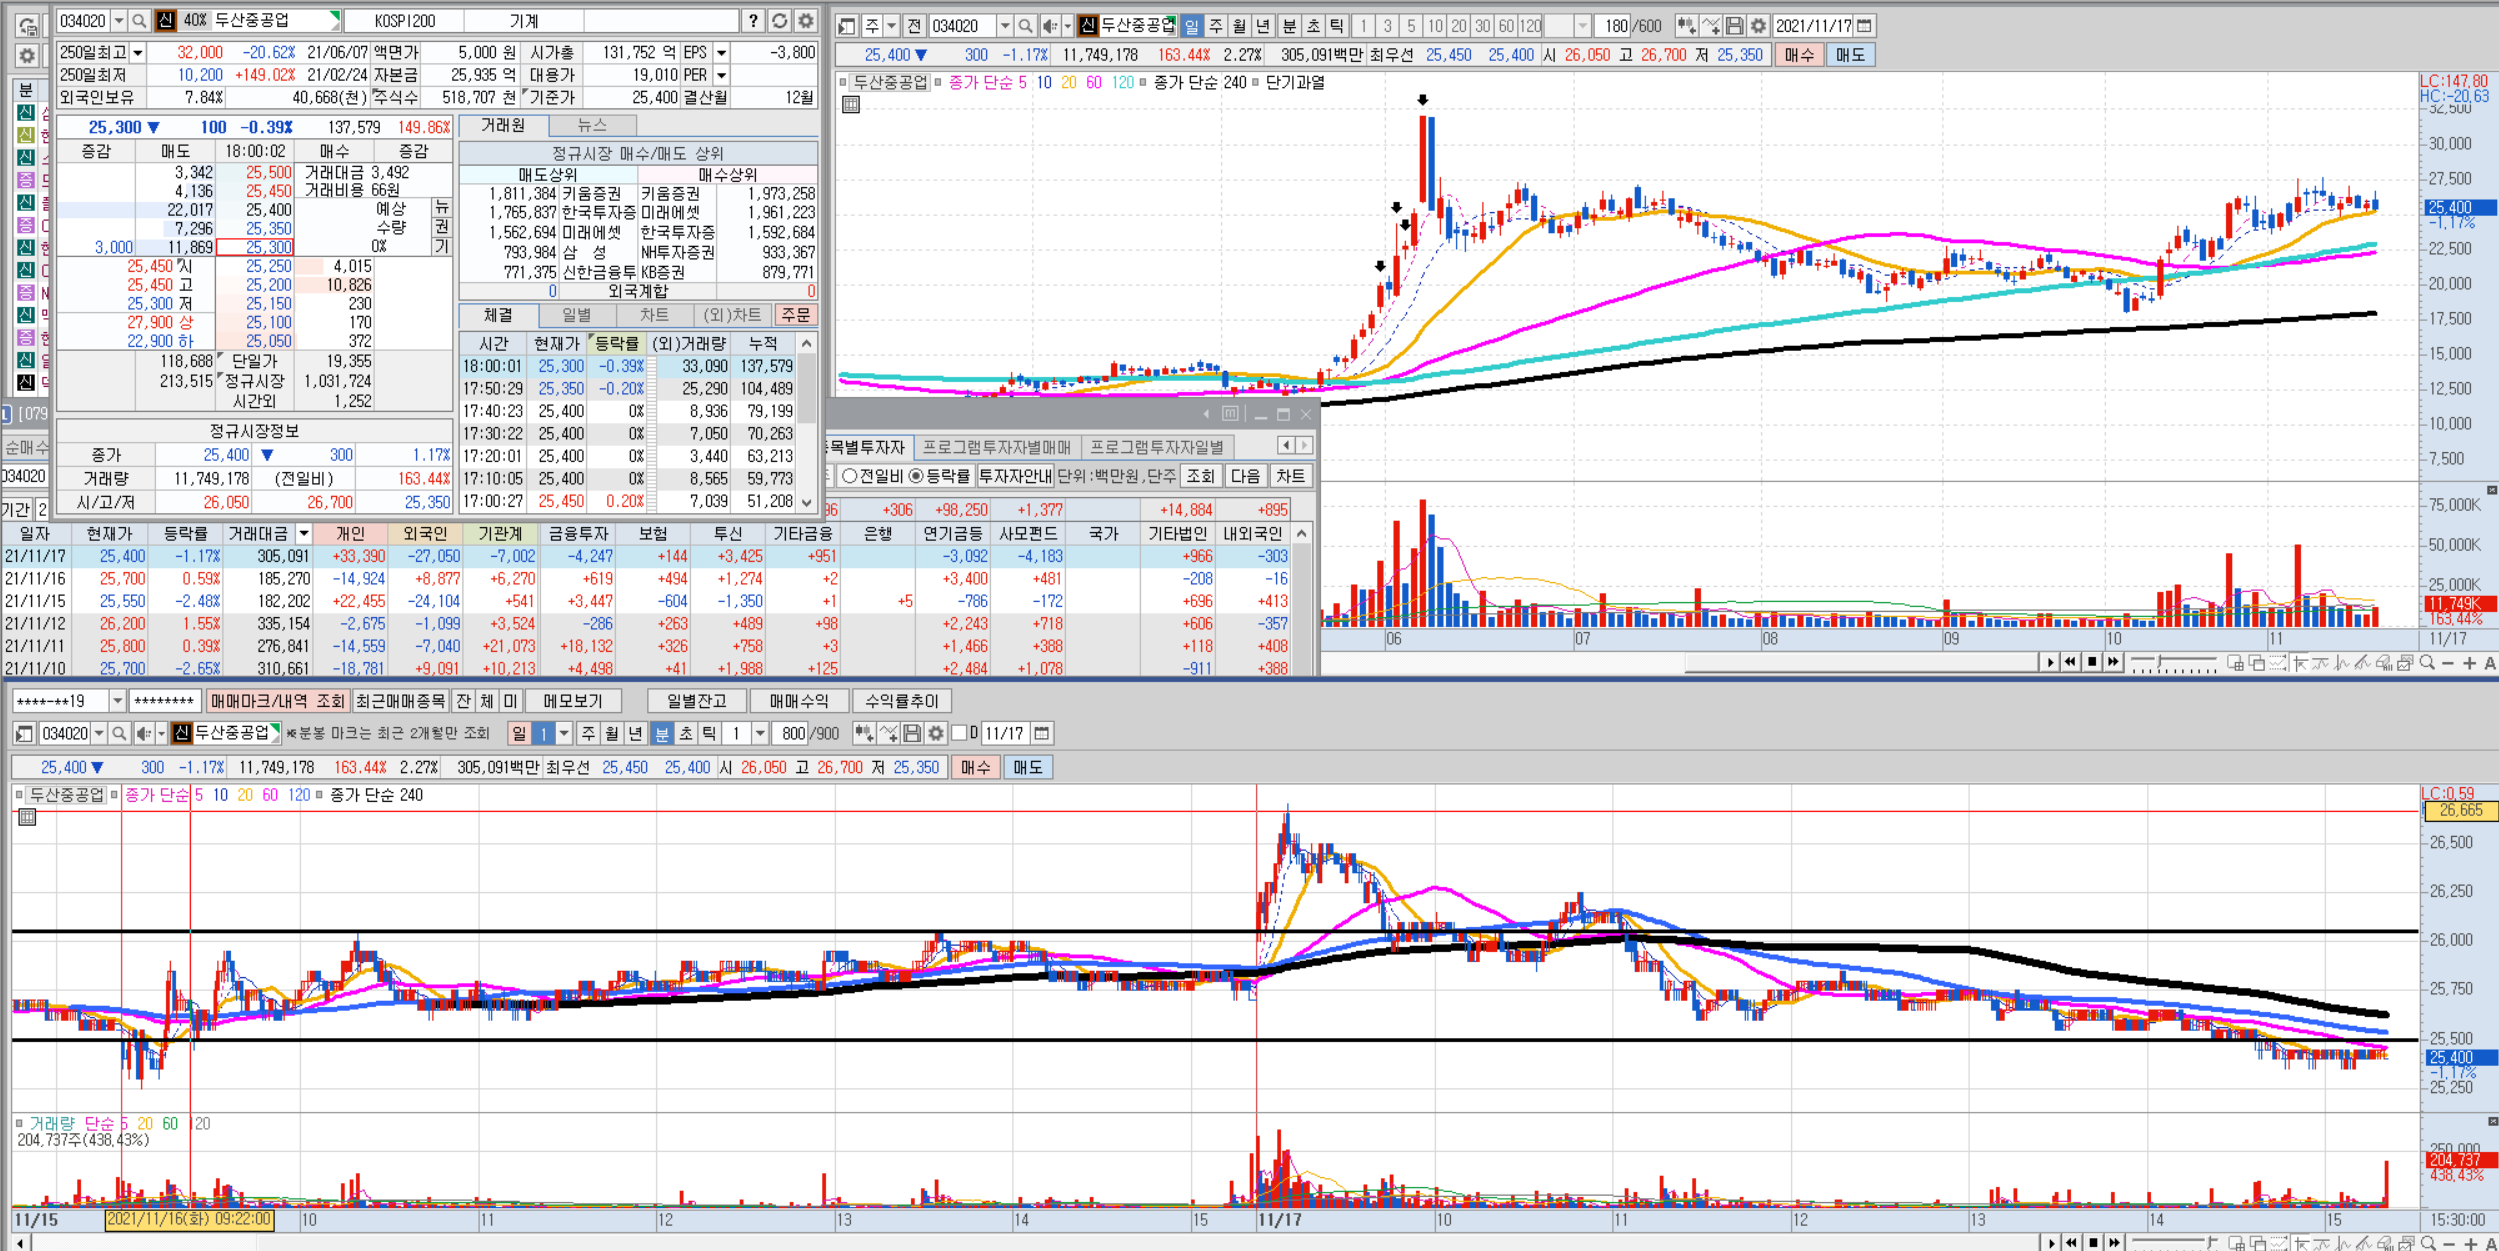Click search magnifier in the daily chart toolbar
Screen dimensions: 2499x1251
[1025, 26]
